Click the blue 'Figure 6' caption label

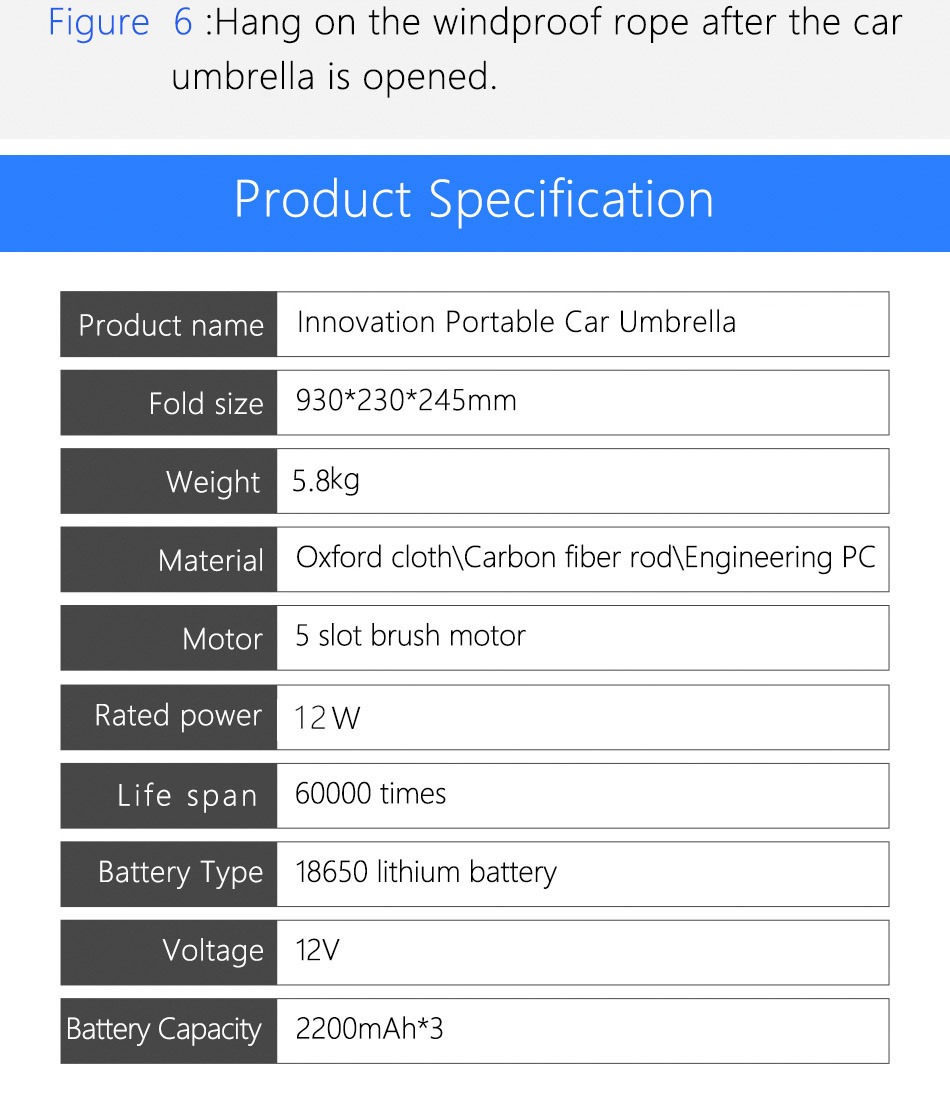point(120,23)
